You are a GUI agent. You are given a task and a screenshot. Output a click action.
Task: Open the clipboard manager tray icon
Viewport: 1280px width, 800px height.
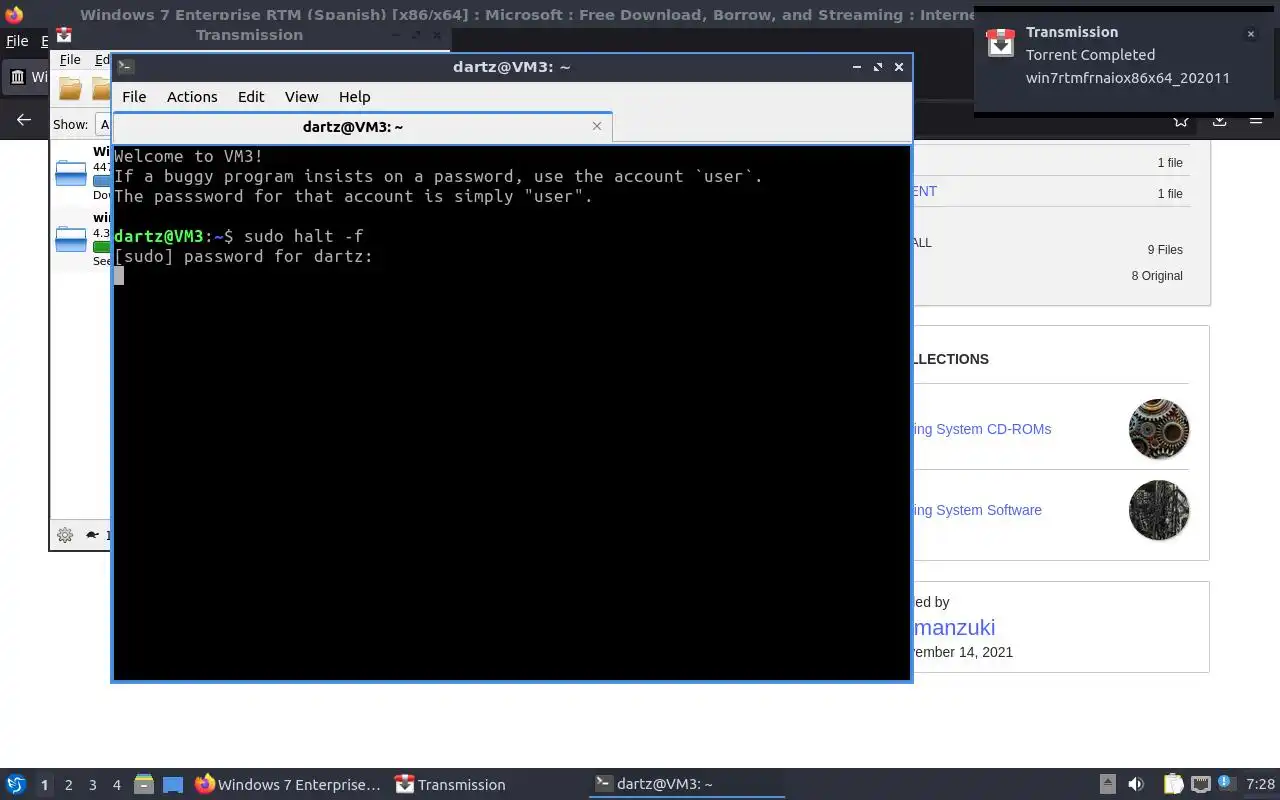[x=1173, y=785]
